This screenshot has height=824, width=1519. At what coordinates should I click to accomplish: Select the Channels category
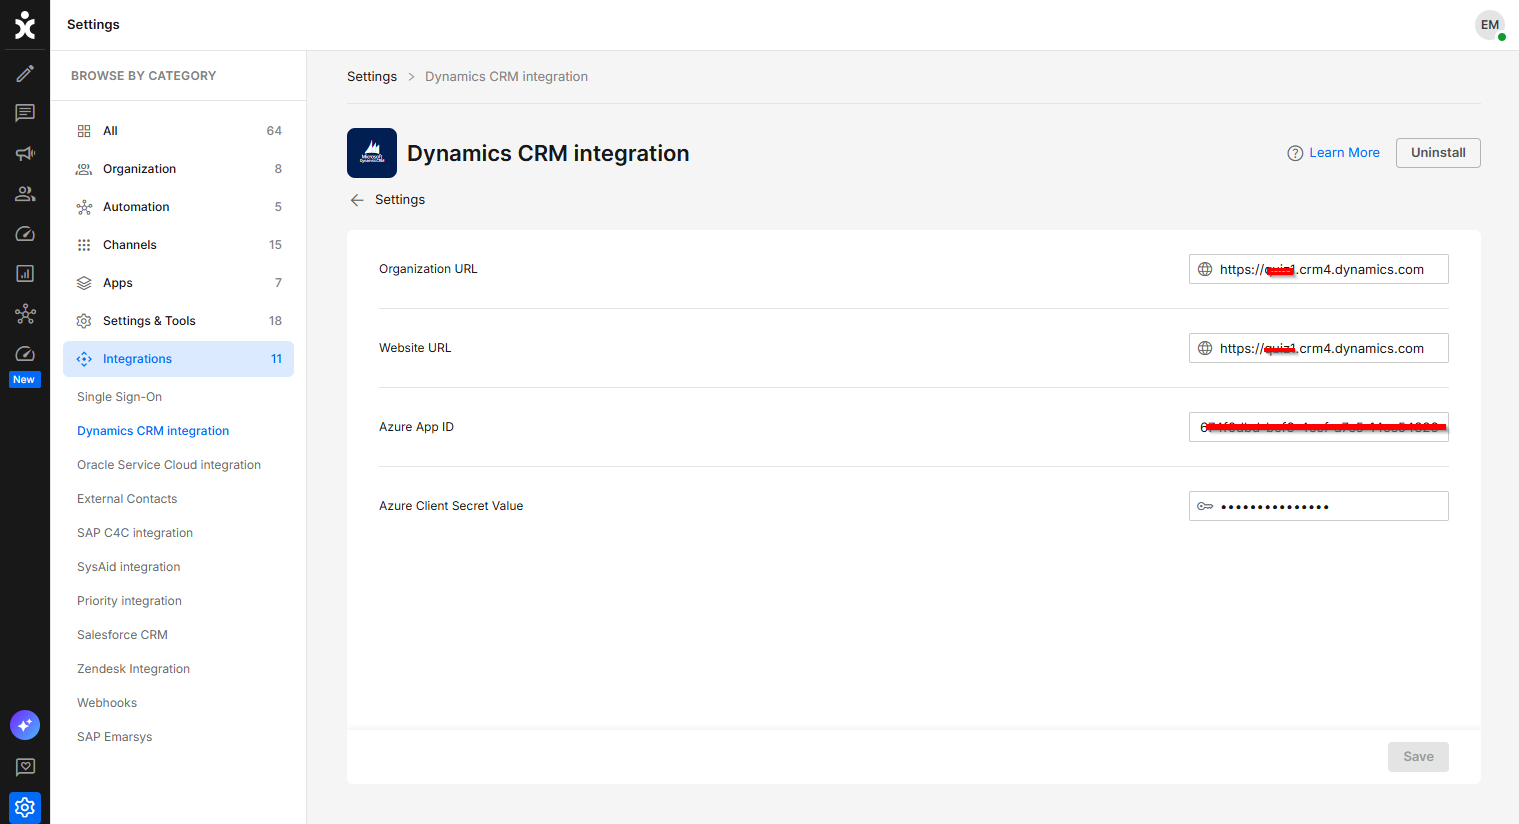pos(178,245)
